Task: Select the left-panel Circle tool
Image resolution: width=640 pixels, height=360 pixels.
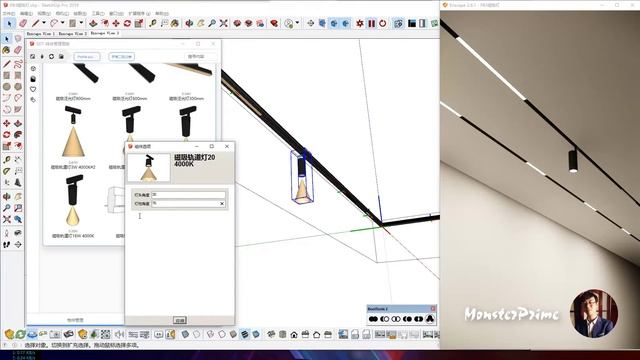Action: click(7, 87)
